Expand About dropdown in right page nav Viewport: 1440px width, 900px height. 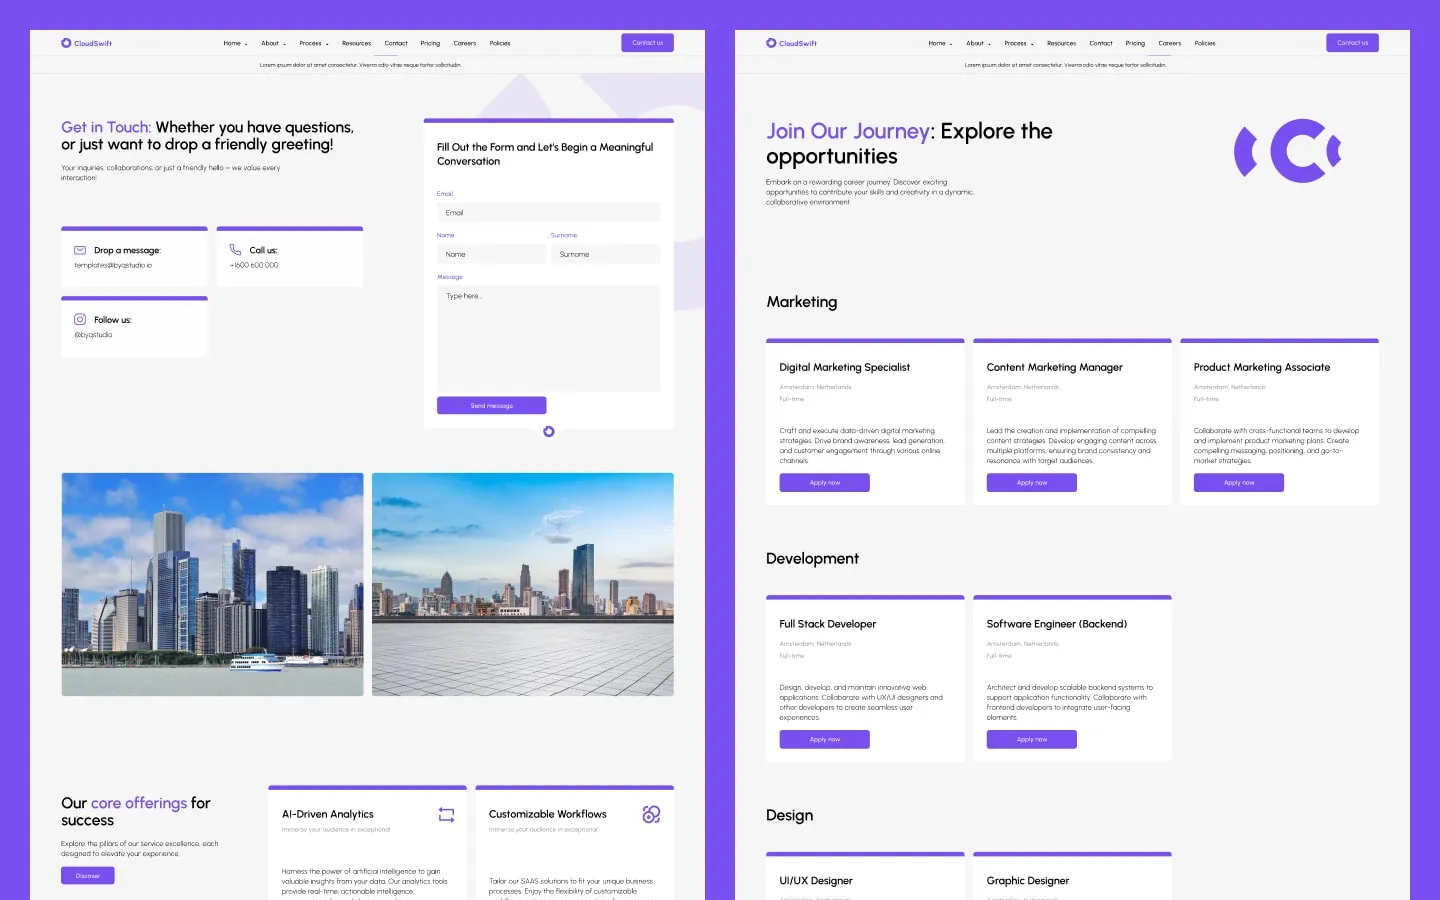pyautogui.click(x=978, y=43)
